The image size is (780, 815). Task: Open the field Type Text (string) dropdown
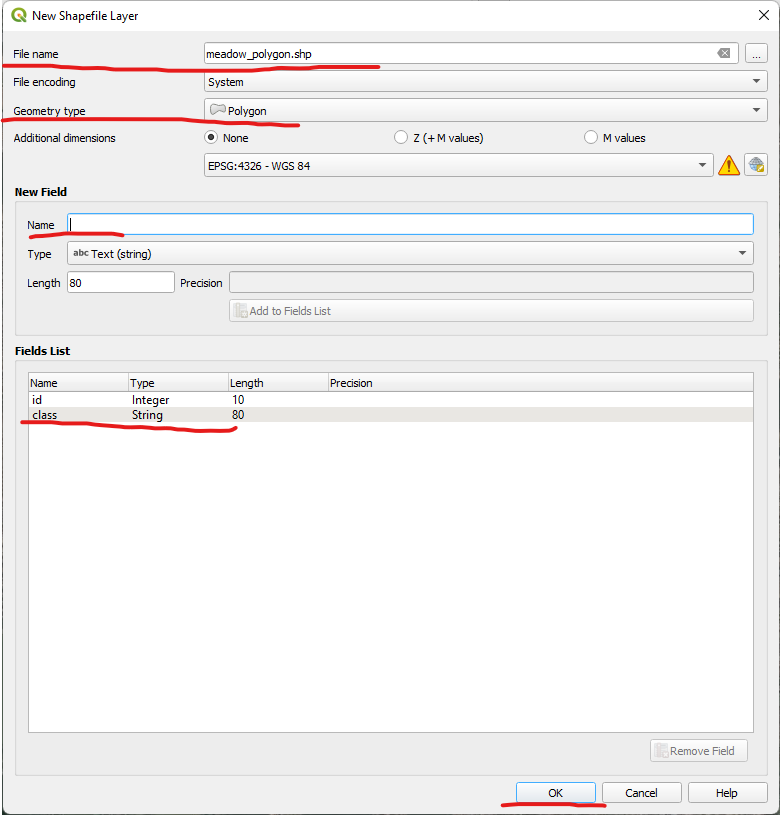410,253
